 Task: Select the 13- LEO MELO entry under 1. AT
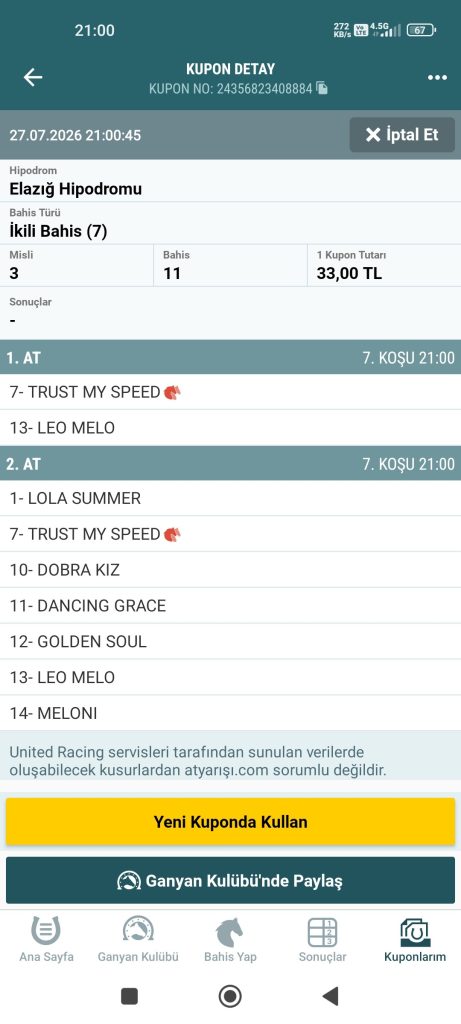coord(230,428)
